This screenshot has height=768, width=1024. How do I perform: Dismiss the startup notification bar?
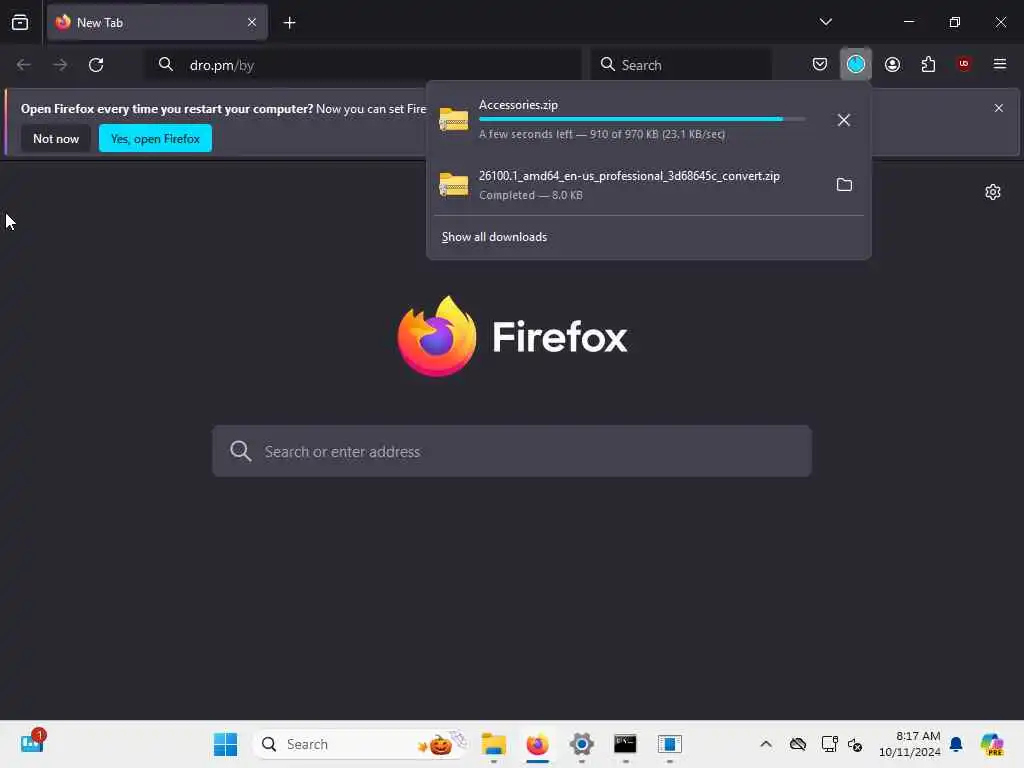point(999,108)
